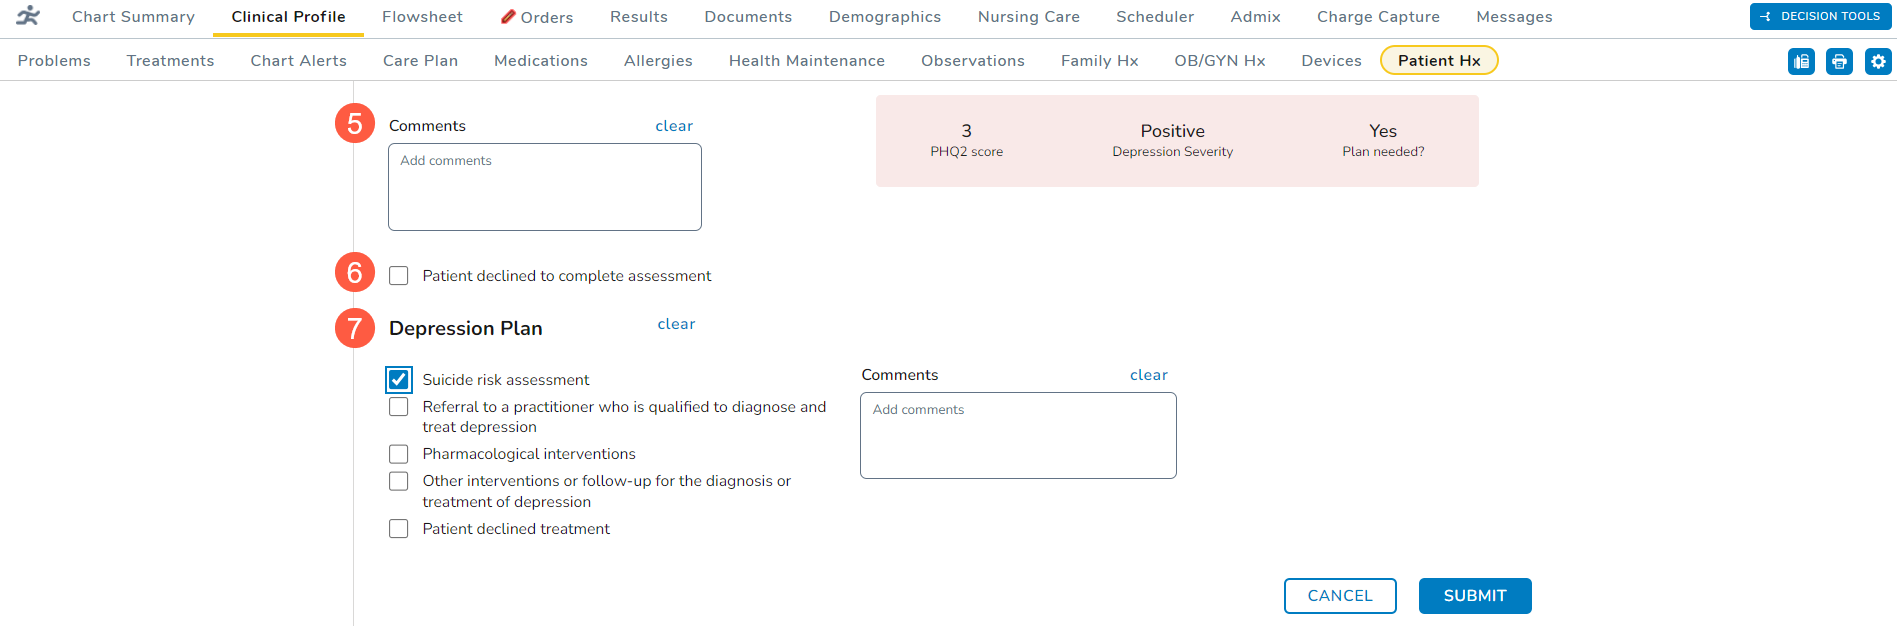The width and height of the screenshot is (1897, 626).
Task: Click the running person logo icon
Action: [28, 16]
